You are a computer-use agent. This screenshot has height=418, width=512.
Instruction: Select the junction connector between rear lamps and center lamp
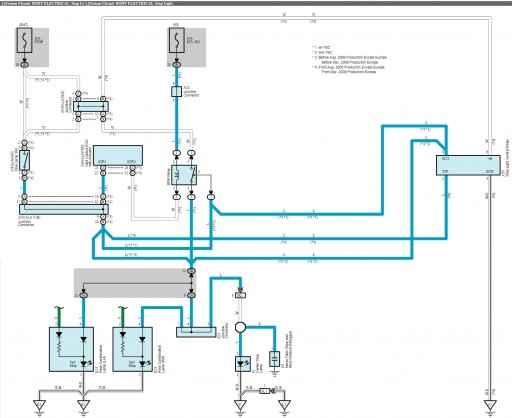[196, 332]
